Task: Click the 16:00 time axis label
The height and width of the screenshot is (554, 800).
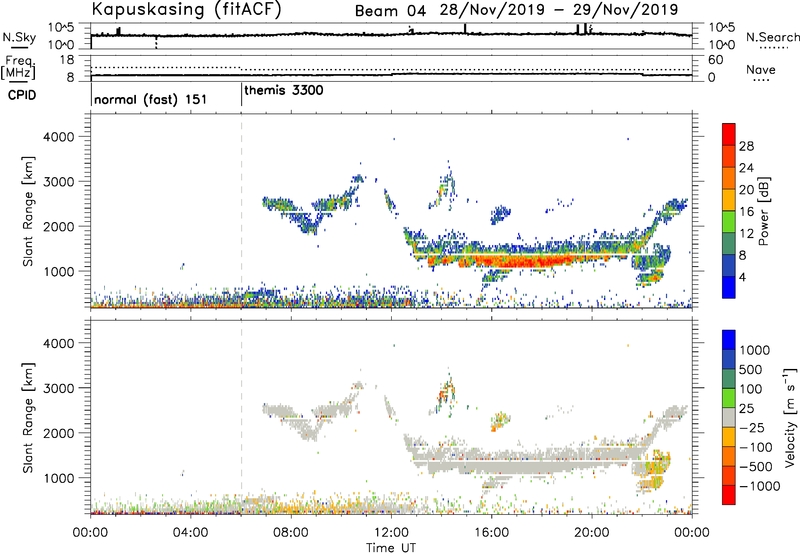Action: tap(491, 533)
